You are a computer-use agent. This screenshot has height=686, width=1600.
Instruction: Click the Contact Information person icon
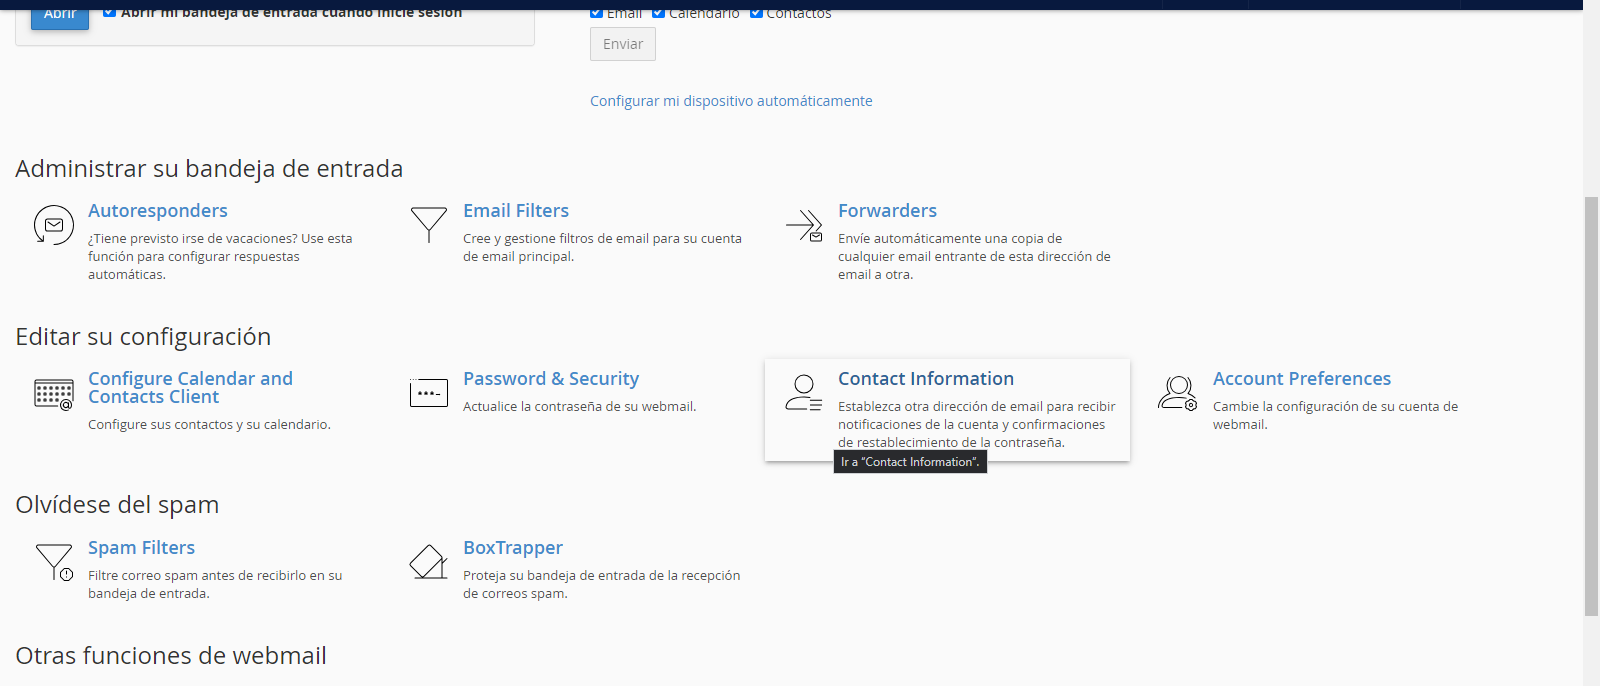(x=803, y=393)
